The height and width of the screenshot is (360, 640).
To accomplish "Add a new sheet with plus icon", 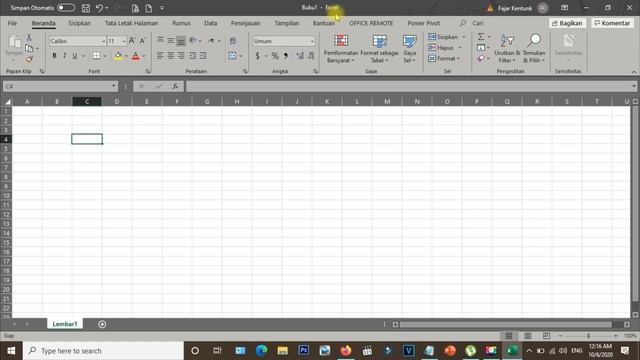I will [102, 324].
